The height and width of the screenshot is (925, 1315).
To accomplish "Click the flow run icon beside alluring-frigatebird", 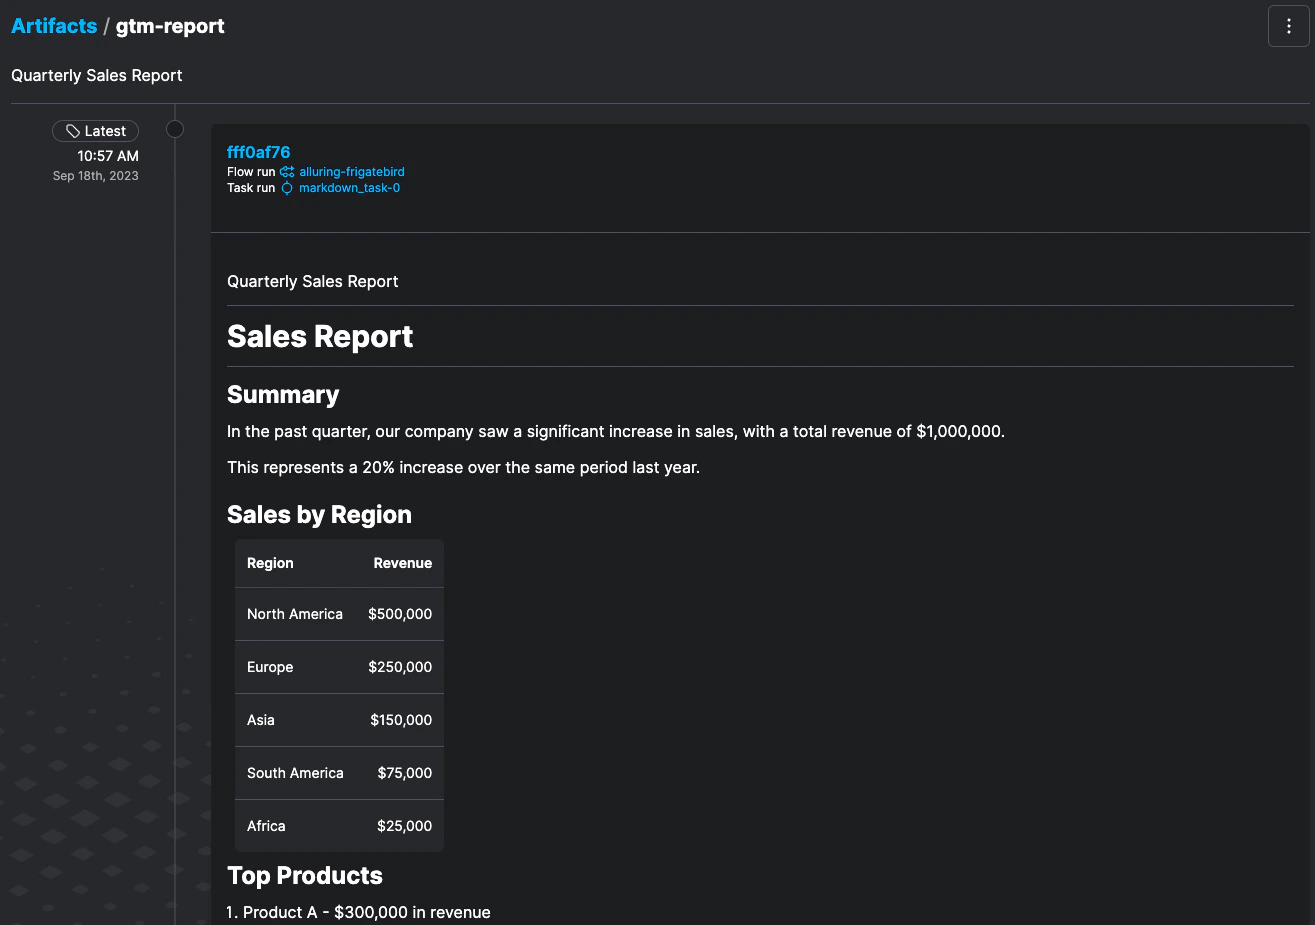I will pyautogui.click(x=286, y=171).
